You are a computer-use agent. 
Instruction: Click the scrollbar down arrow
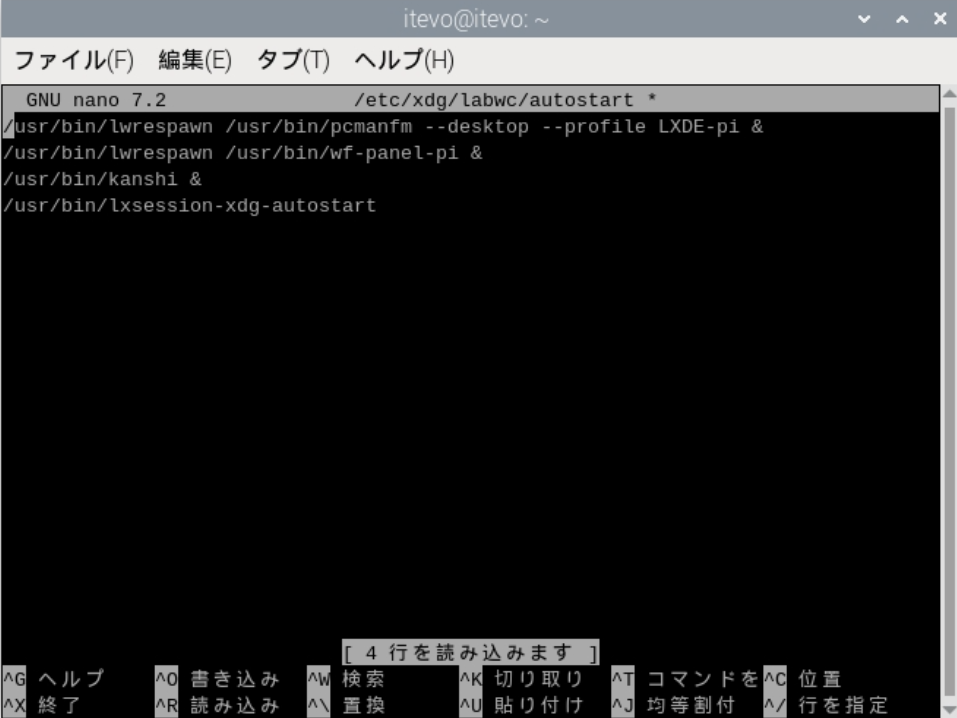tap(948, 708)
